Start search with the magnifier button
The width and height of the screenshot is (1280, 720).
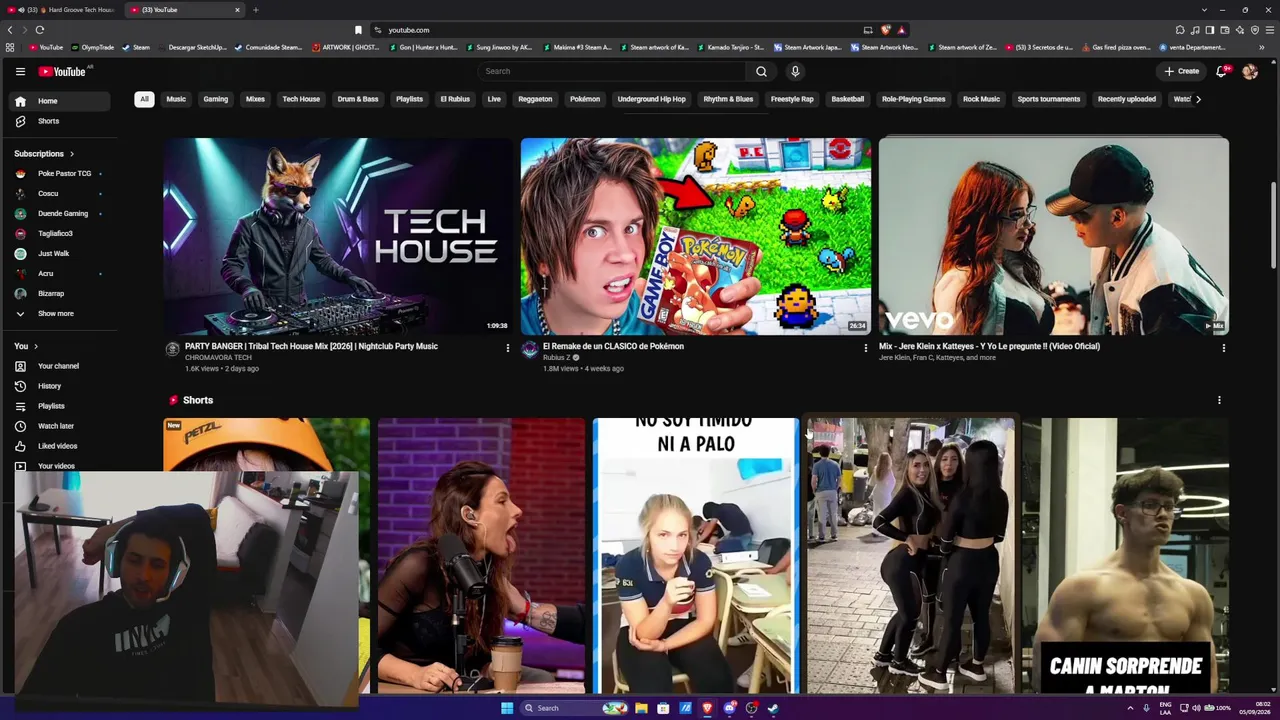(x=761, y=71)
